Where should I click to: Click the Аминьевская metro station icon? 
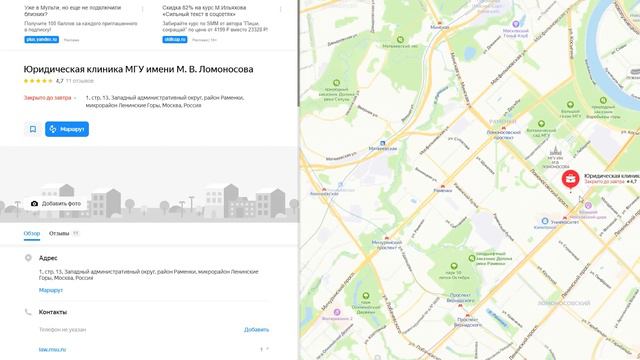(x=324, y=190)
